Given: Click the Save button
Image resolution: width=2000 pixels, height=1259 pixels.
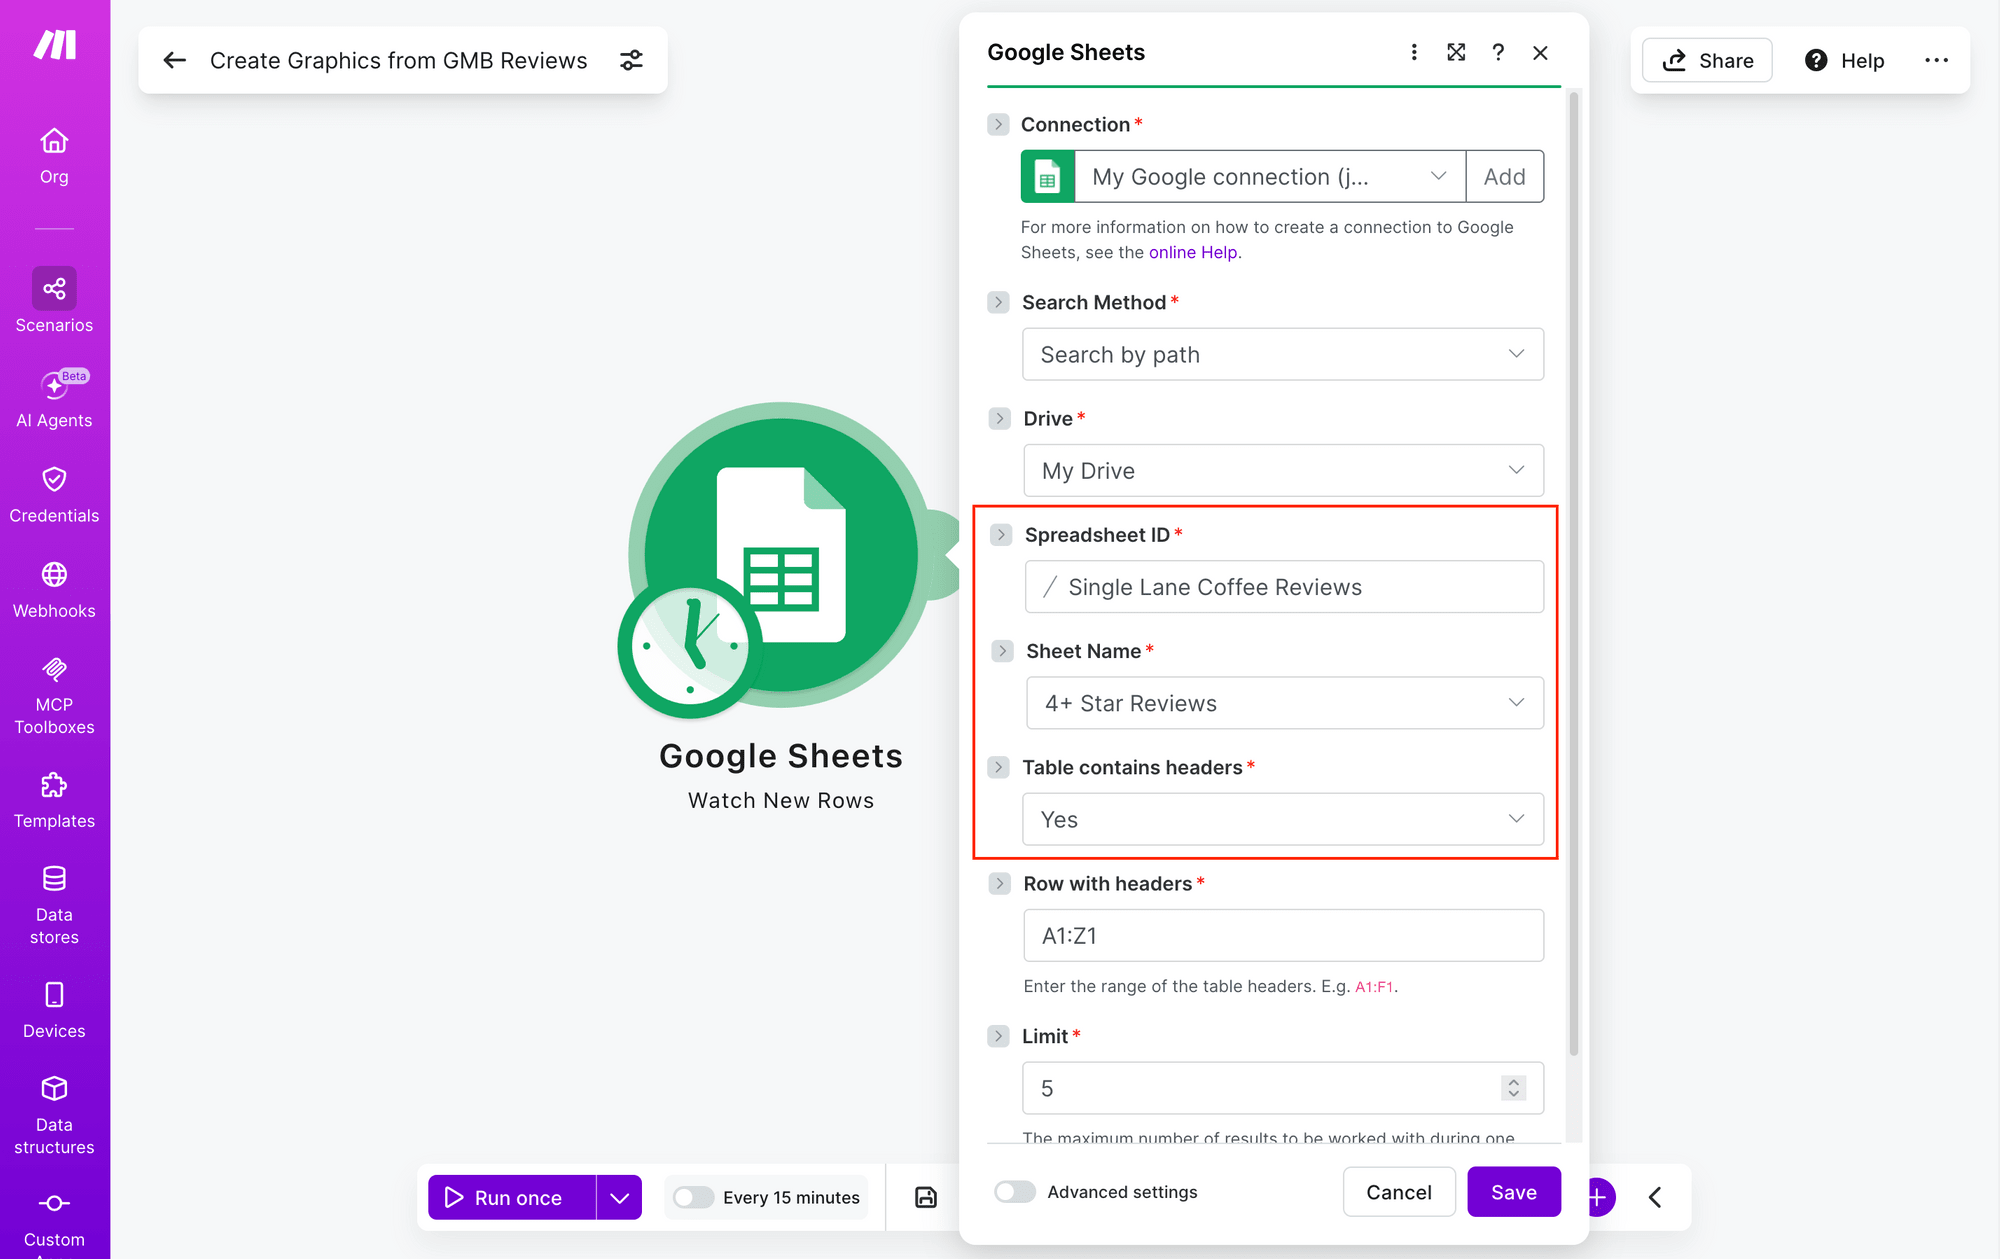Looking at the screenshot, I should pos(1514,1192).
